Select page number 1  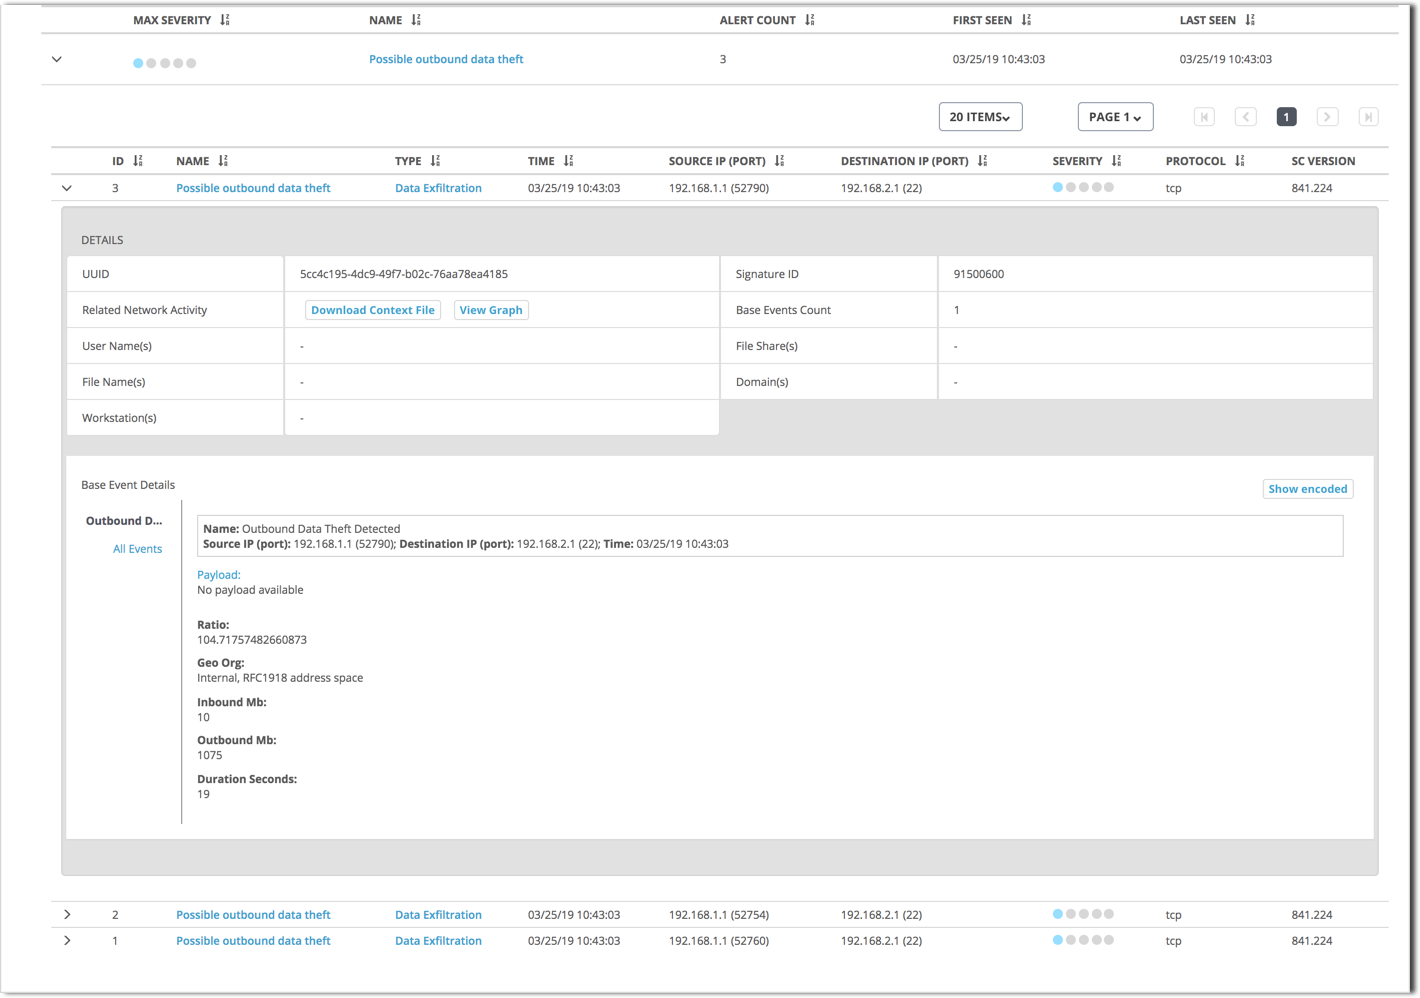click(x=1286, y=117)
